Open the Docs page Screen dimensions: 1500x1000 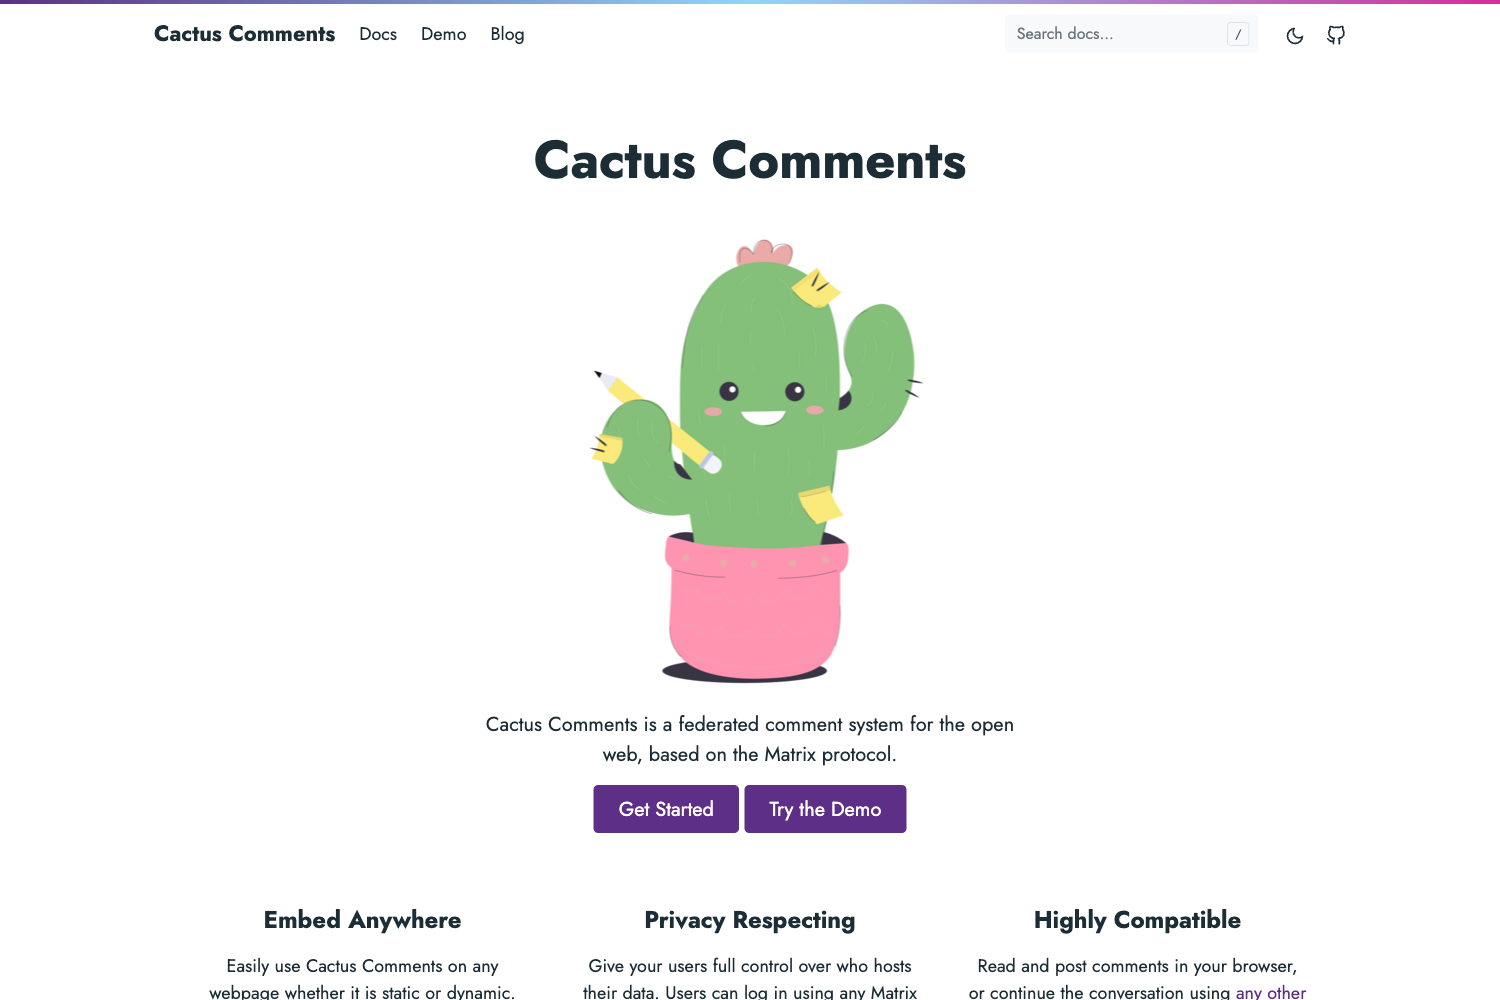(377, 34)
